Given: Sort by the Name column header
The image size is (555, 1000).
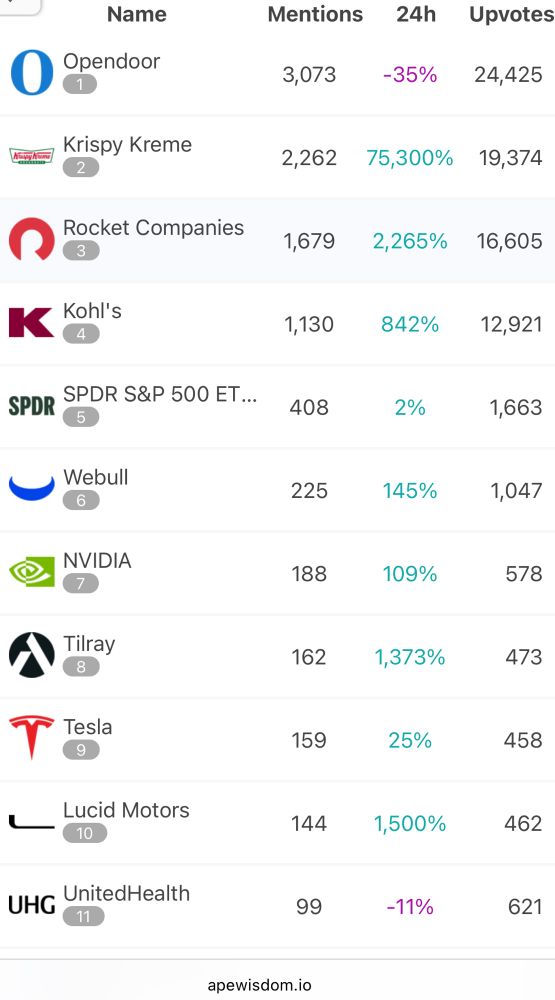Looking at the screenshot, I should pos(137,14).
